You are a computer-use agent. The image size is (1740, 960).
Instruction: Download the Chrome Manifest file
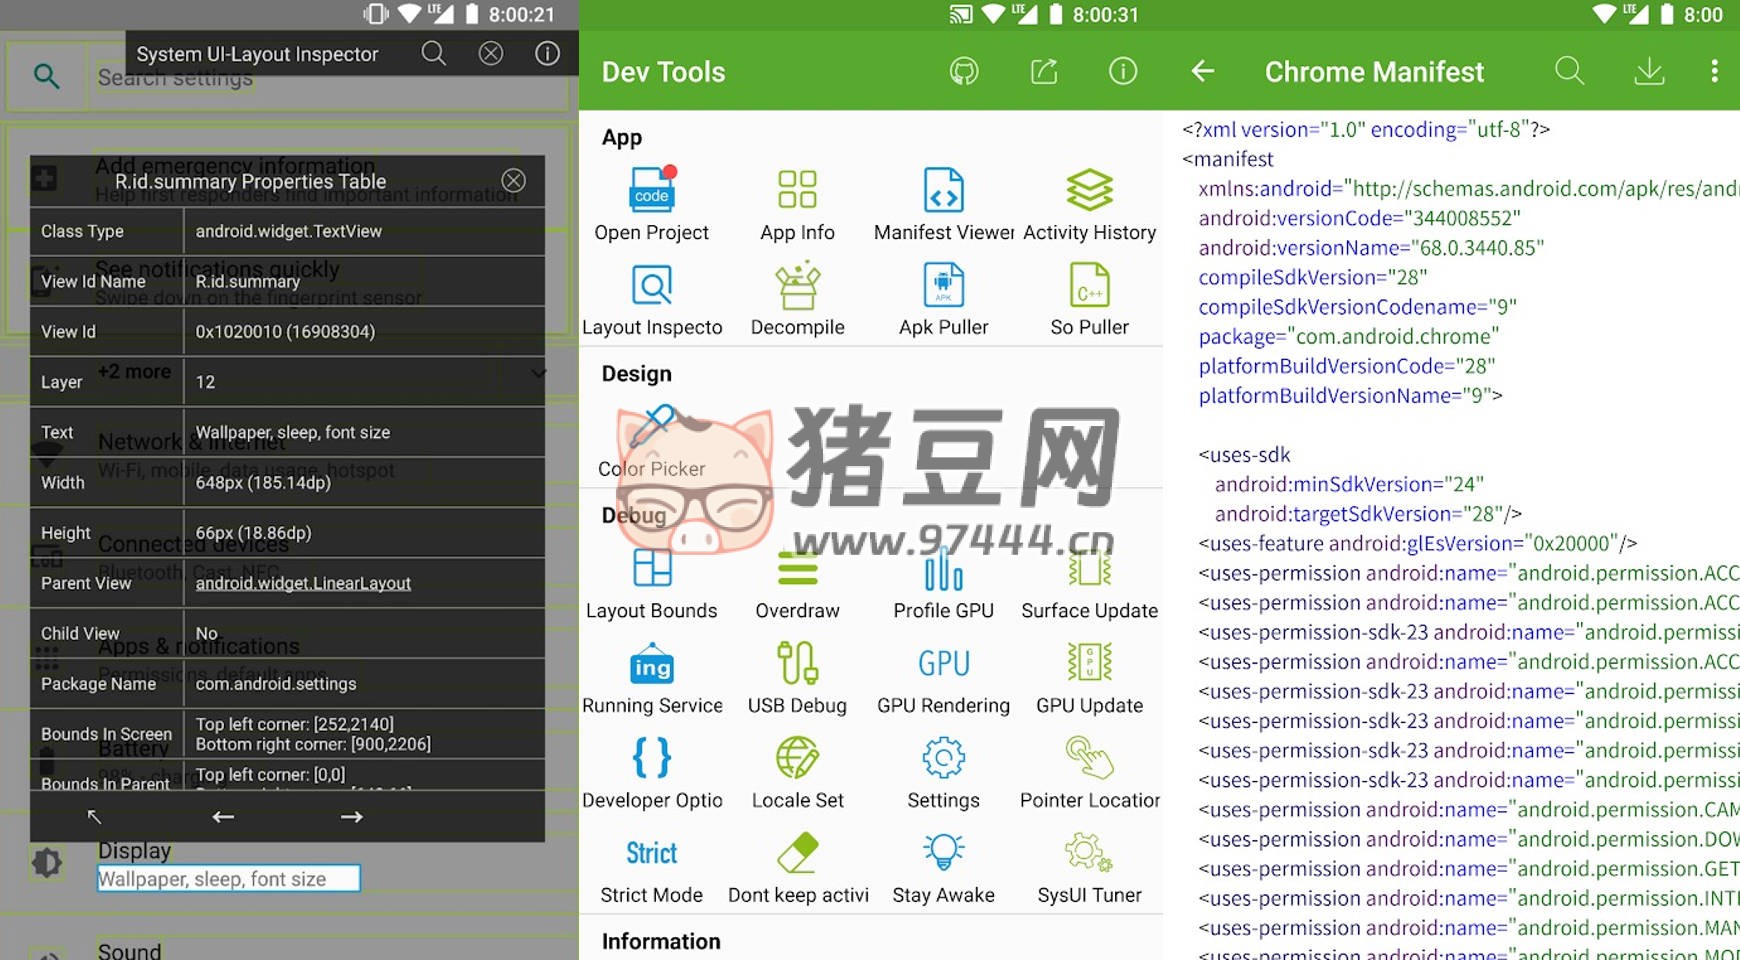click(x=1649, y=71)
